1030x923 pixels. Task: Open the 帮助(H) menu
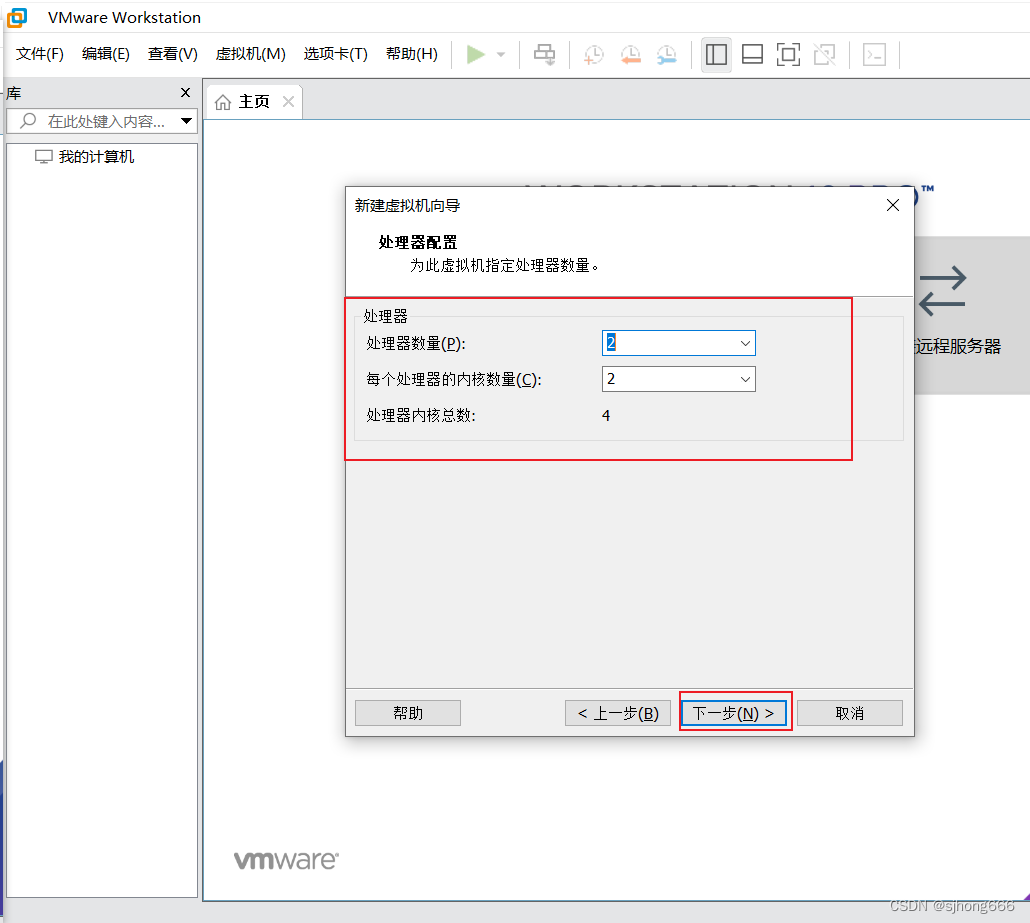412,54
